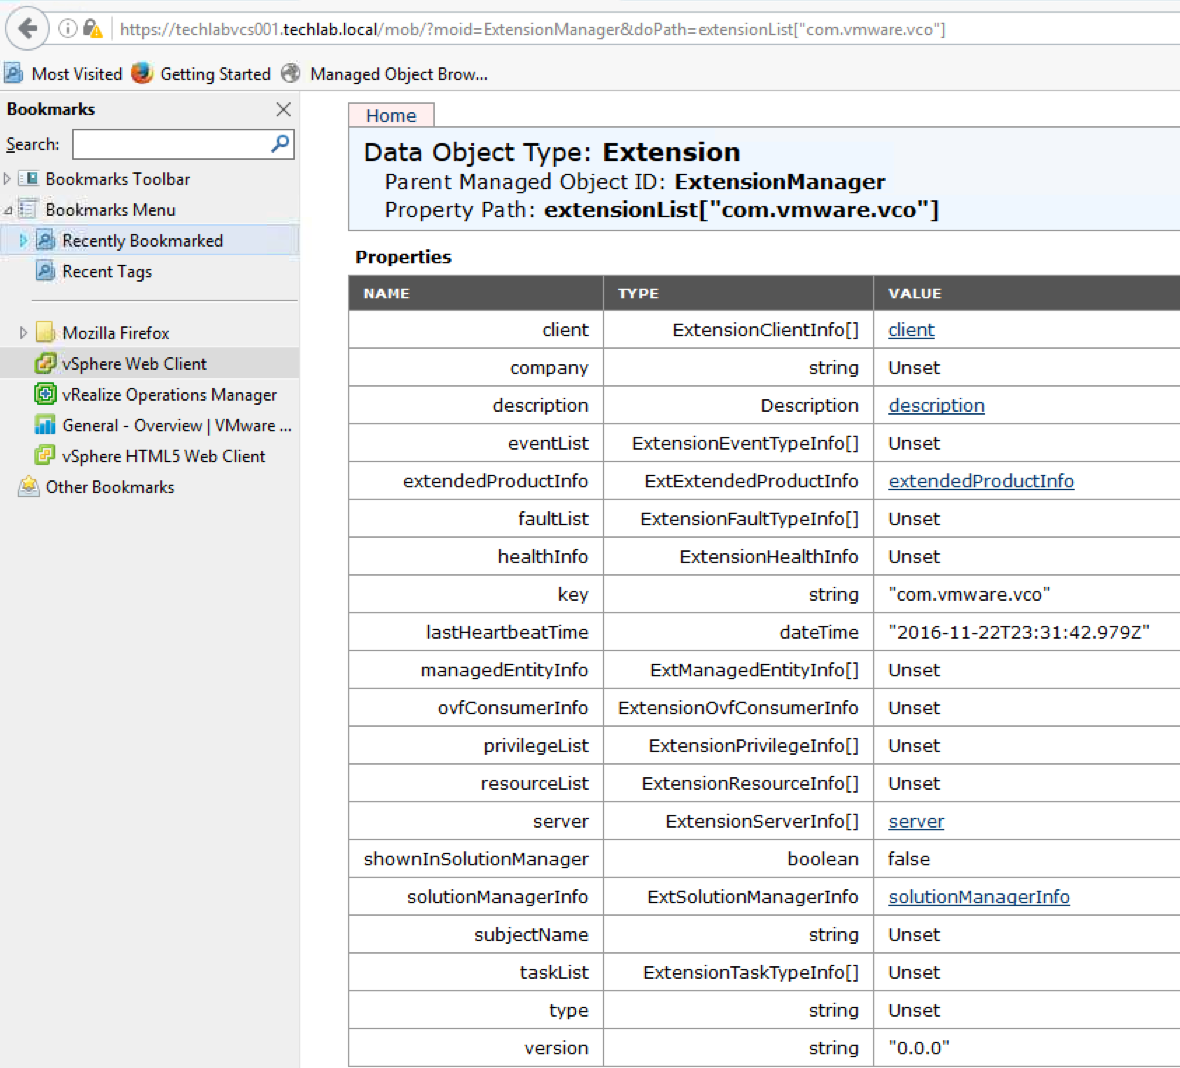Open the Most Visited bookmarks menu
1180x1068 pixels.
coord(76,74)
